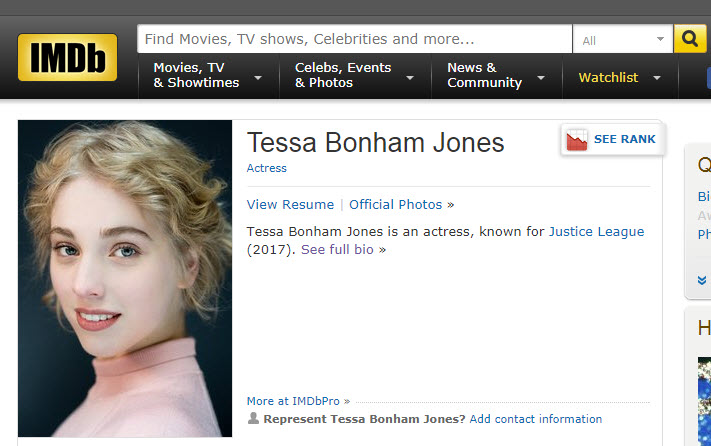Click the SEE RANK button
Viewport: 711px width, 446px height.
(x=613, y=140)
